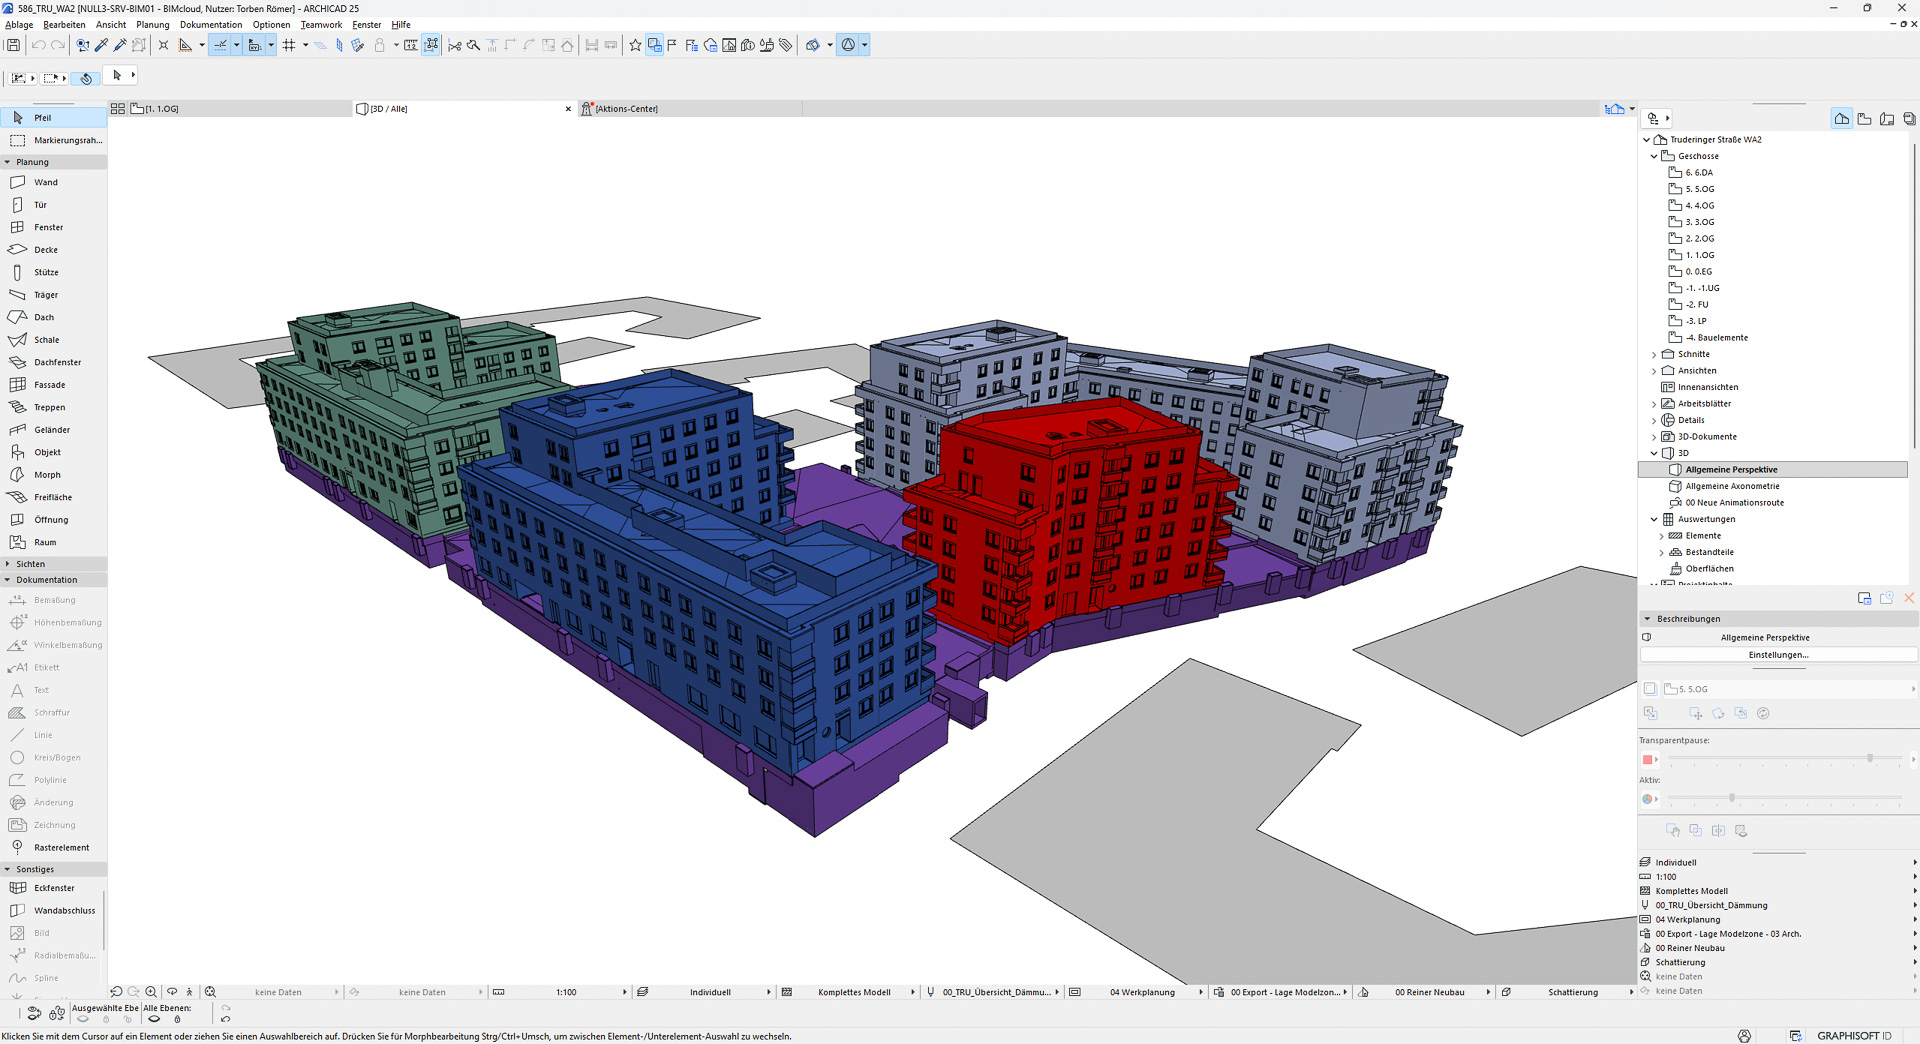The width and height of the screenshot is (1920, 1044).
Task: Click the Pfeil arrow selection tool
Action: pos(42,118)
